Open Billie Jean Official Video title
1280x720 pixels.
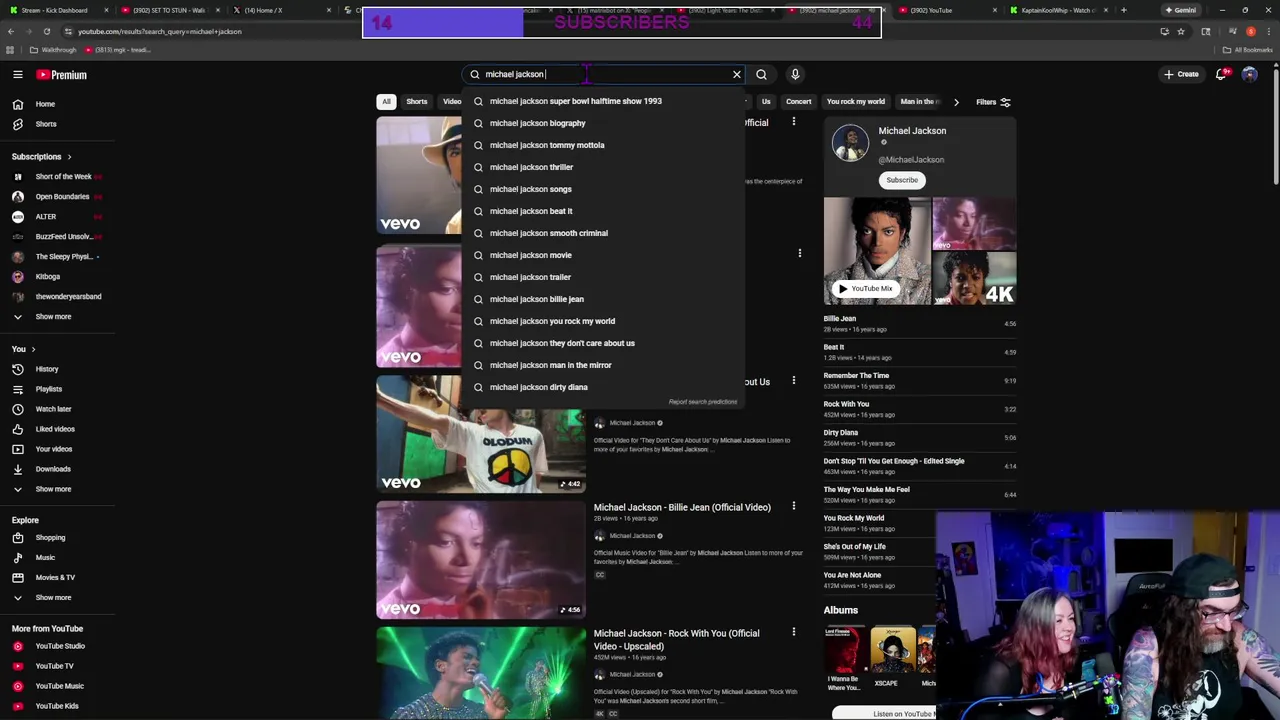tap(682, 507)
